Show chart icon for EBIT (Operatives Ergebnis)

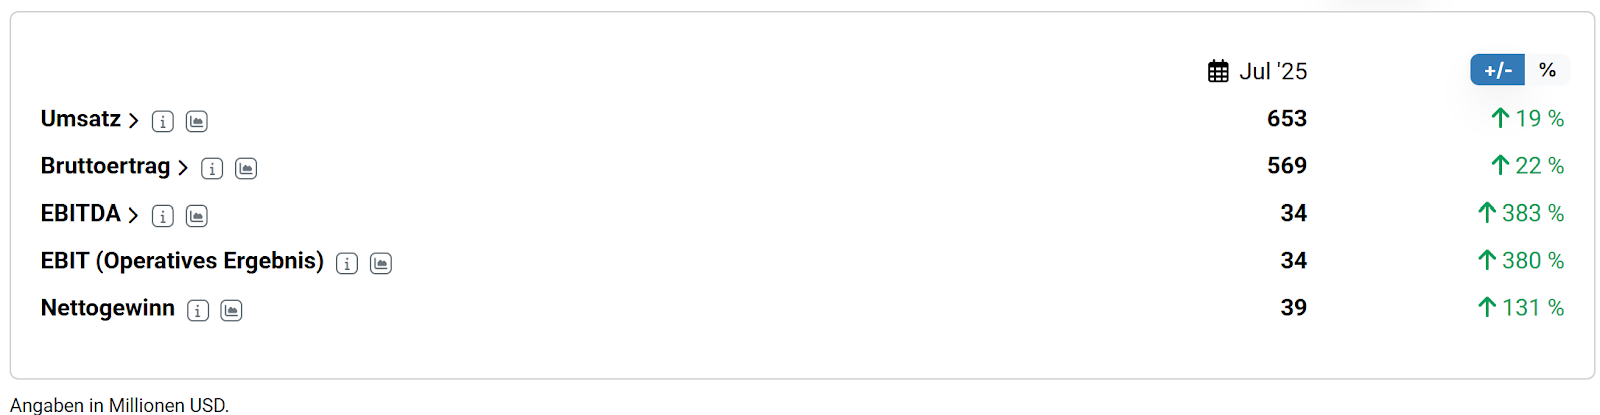click(381, 264)
